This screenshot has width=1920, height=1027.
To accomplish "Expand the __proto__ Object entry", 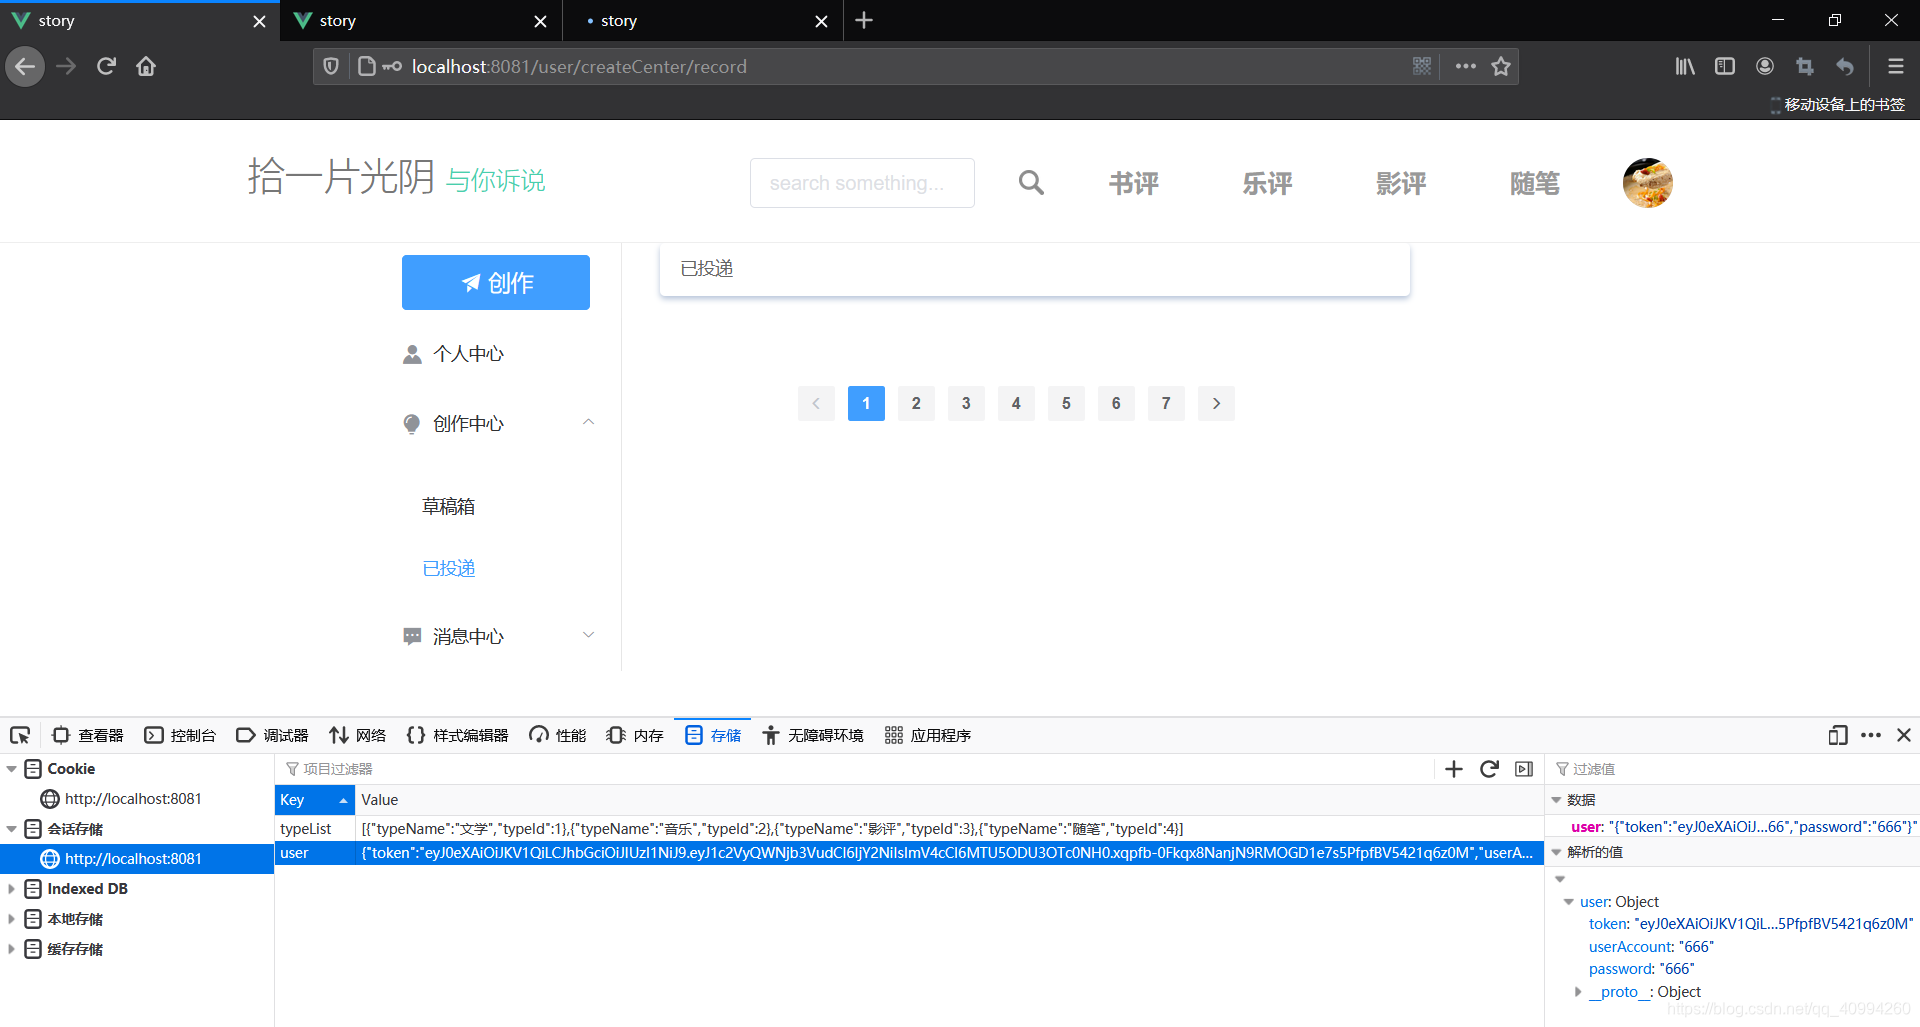I will [1578, 992].
